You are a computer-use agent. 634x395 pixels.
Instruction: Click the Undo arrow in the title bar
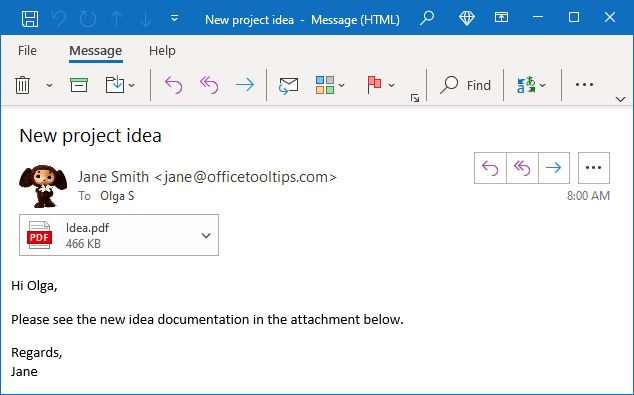coord(59,19)
